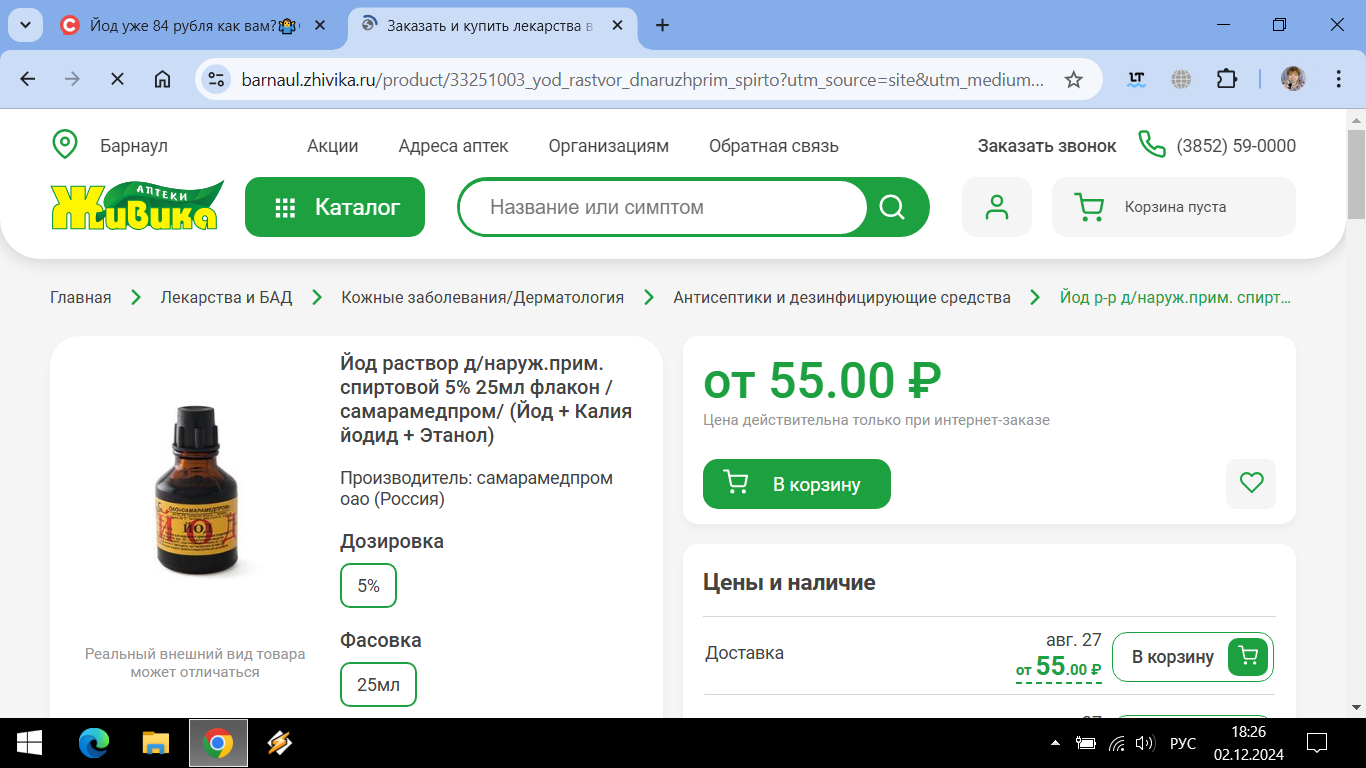The width and height of the screenshot is (1366, 768).
Task: Select the 25мл packaging option
Action: click(x=378, y=685)
